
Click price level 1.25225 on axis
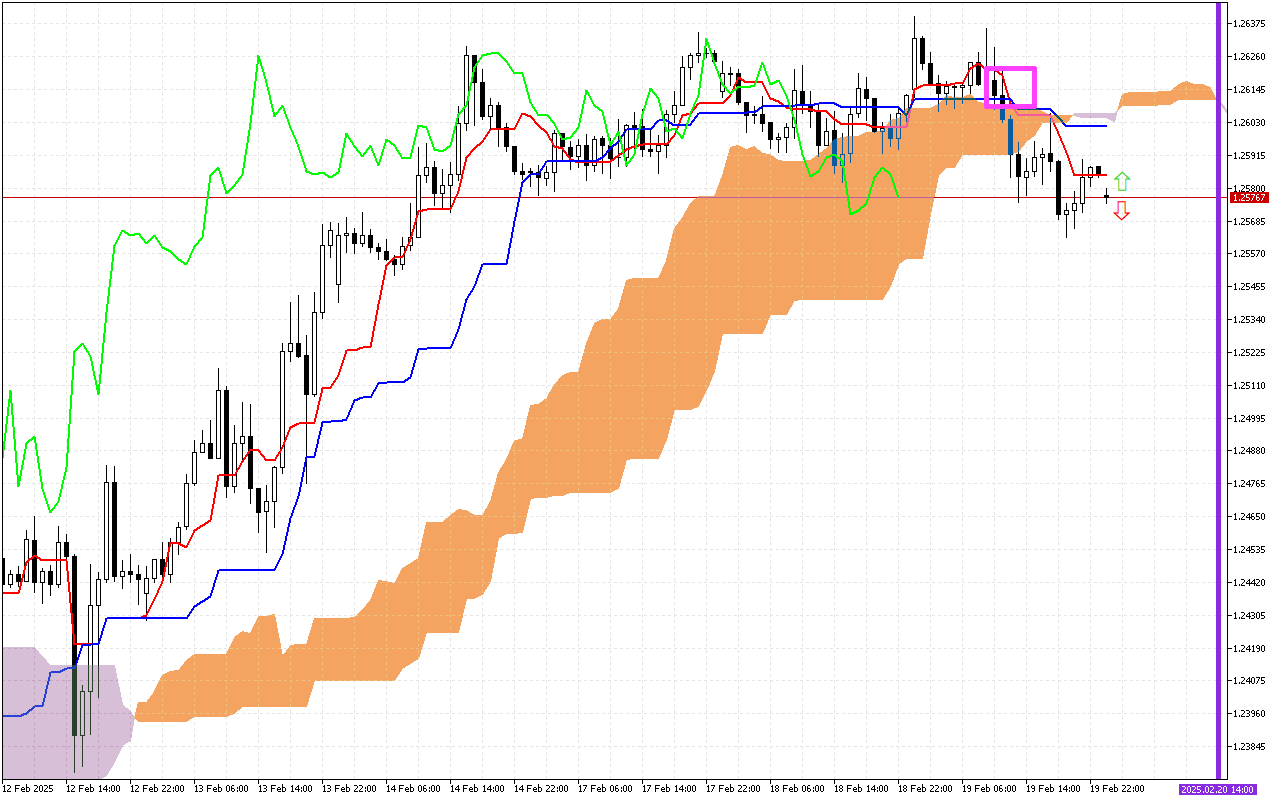click(x=1250, y=352)
